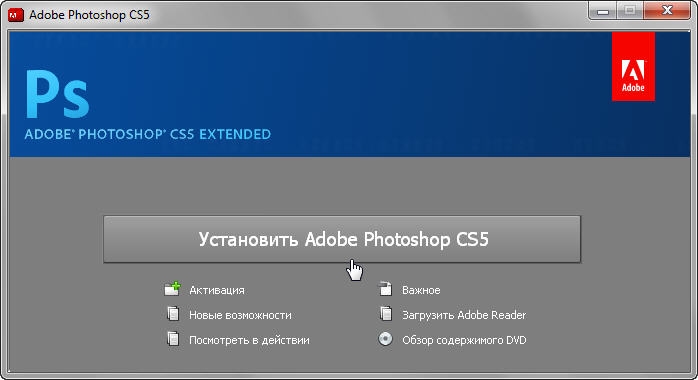The height and width of the screenshot is (380, 698).
Task: Click the Установить Adobe Photoshop CS5 button
Action: (x=342, y=239)
